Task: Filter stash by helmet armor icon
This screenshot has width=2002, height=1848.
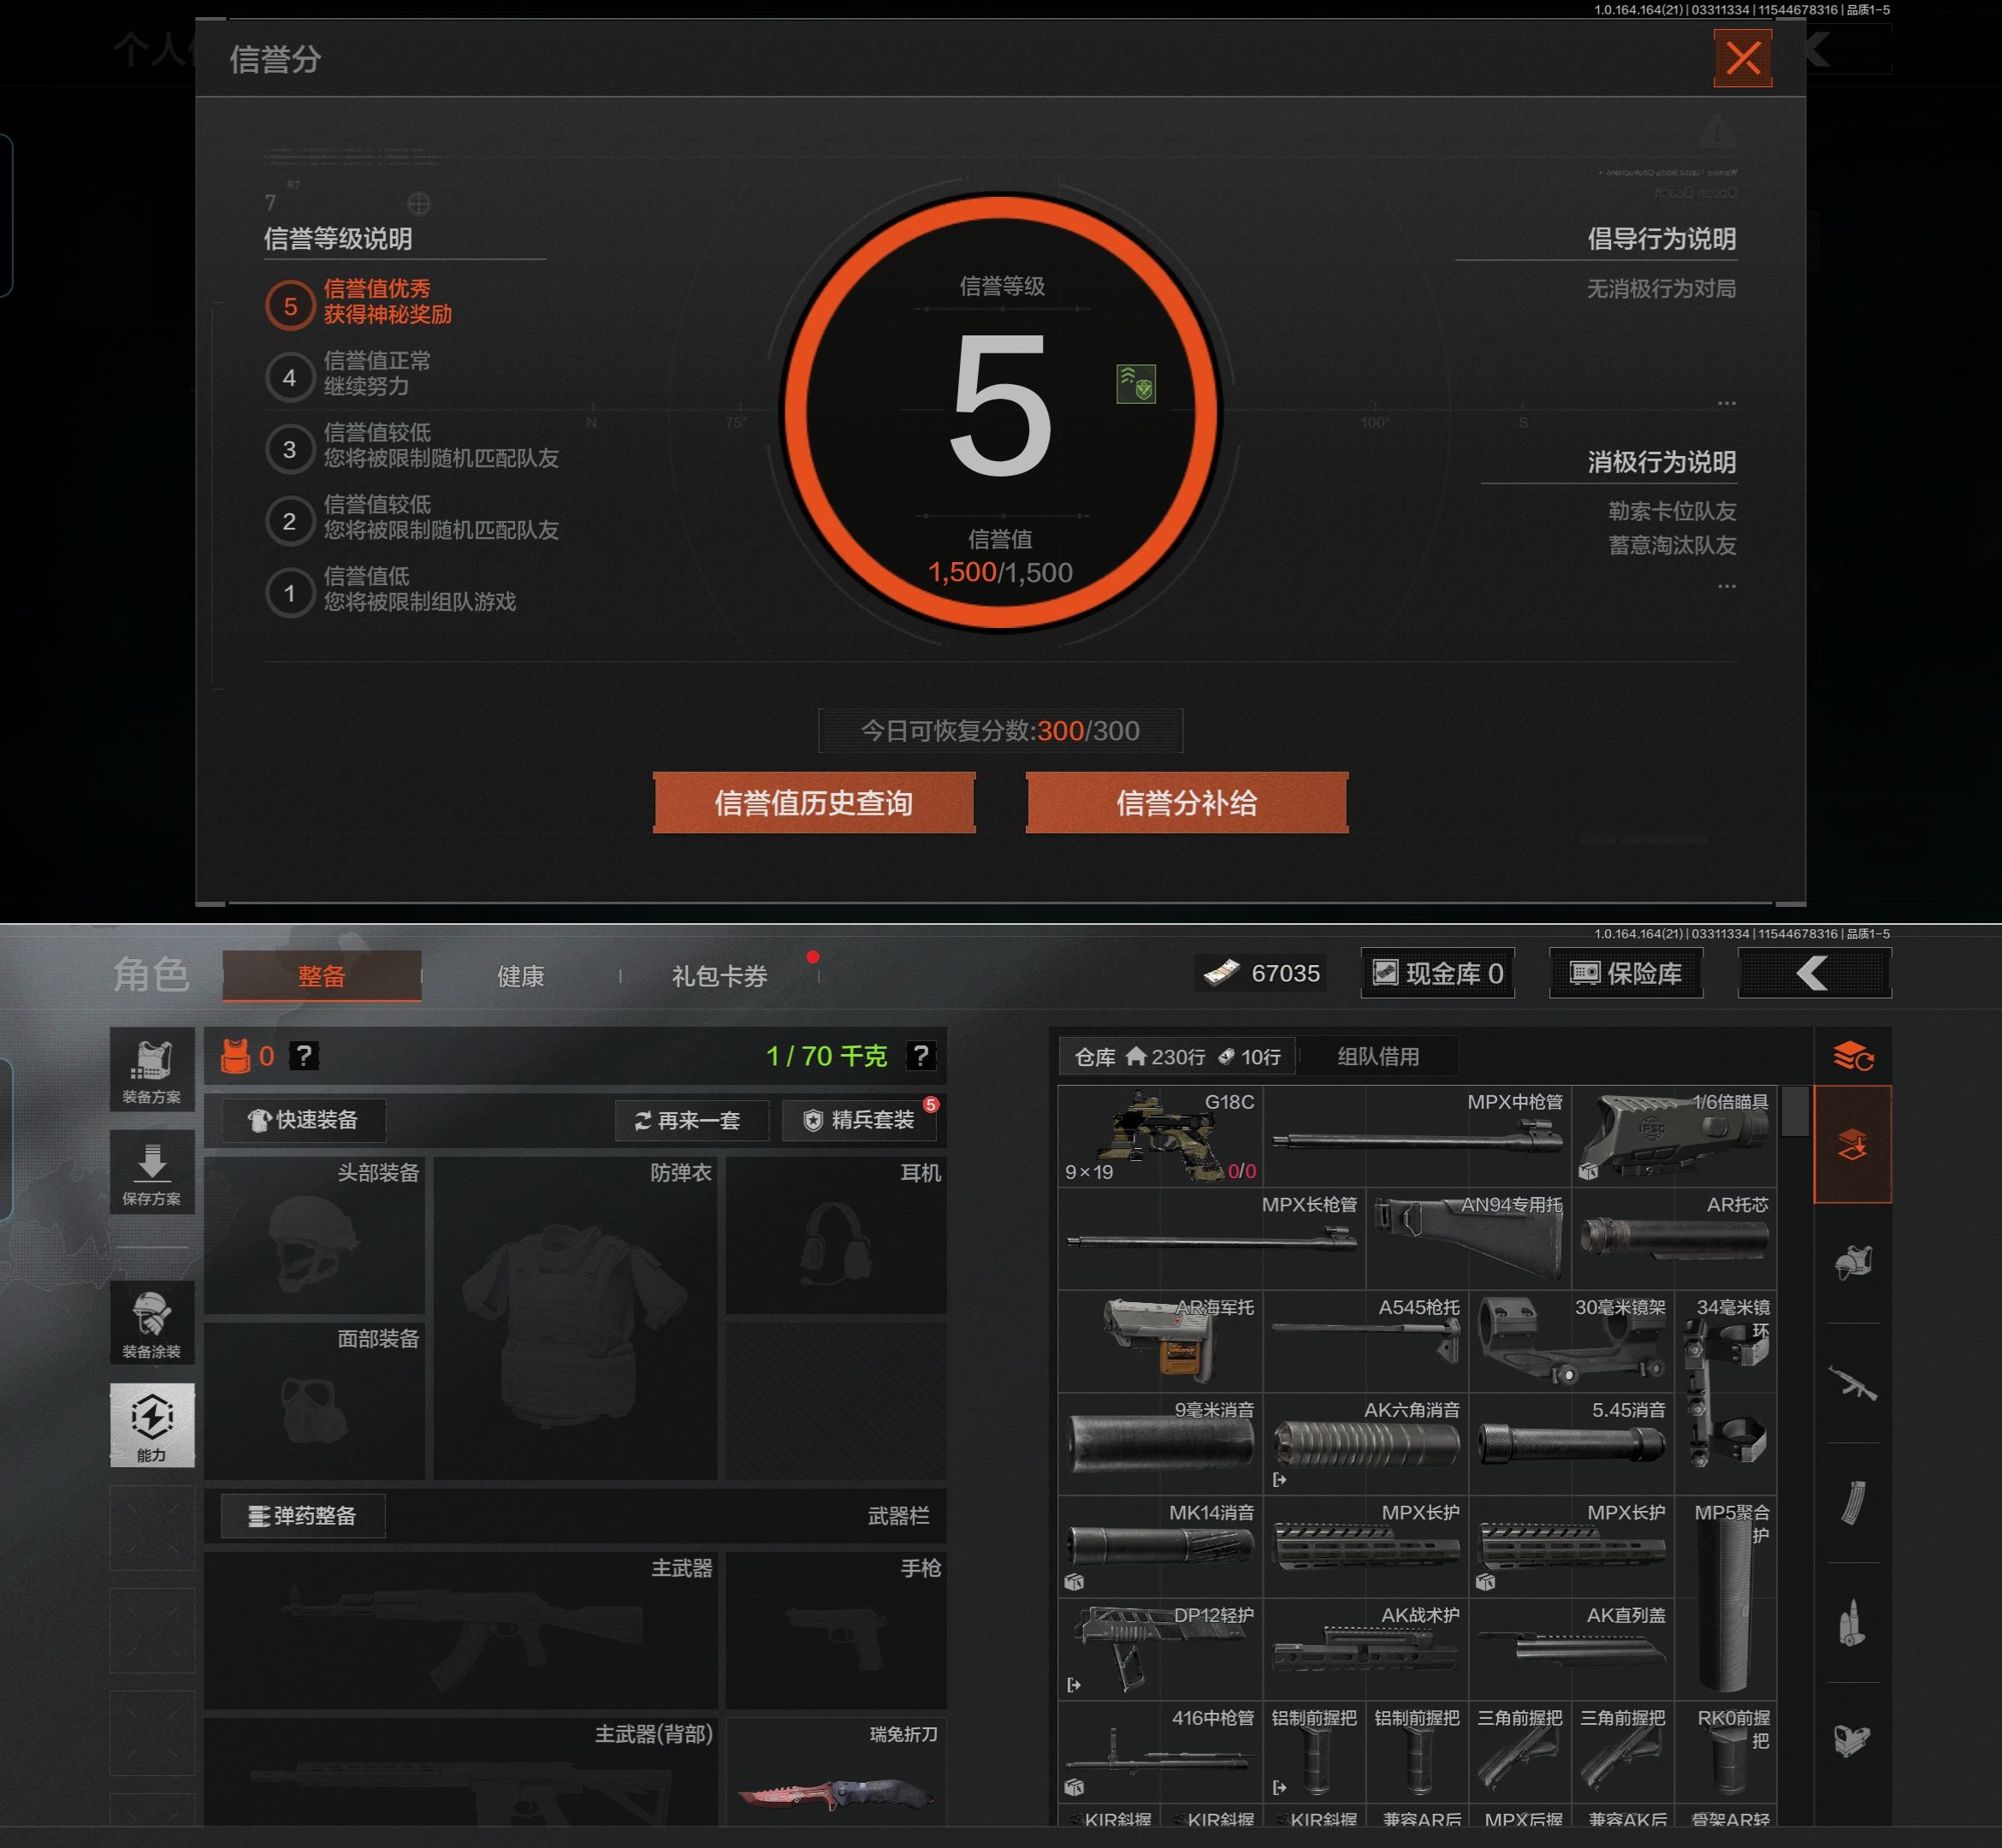Action: point(1852,1263)
